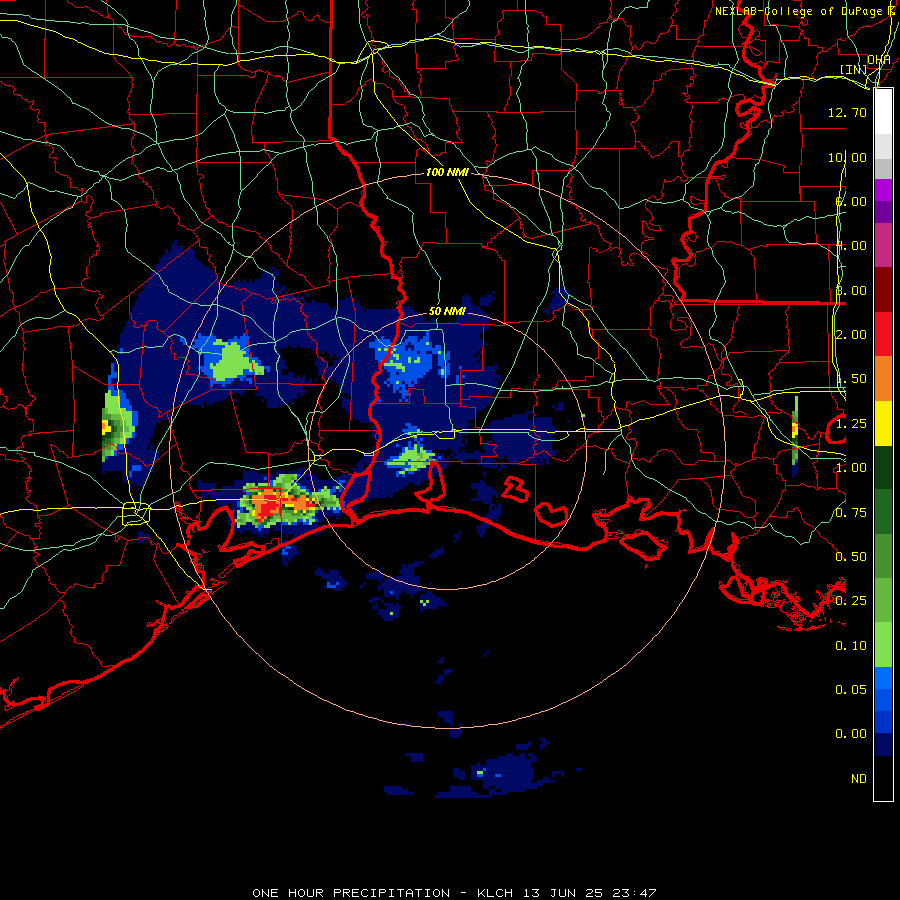Click the 0.10 legend value
Viewport: 900px width, 900px height.
pyautogui.click(x=851, y=646)
